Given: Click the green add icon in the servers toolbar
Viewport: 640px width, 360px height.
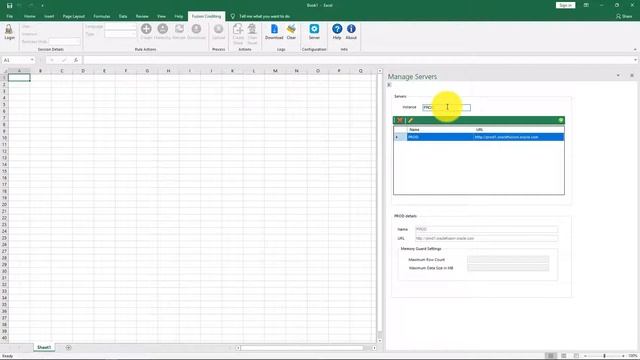Looking at the screenshot, I should pyautogui.click(x=561, y=120).
